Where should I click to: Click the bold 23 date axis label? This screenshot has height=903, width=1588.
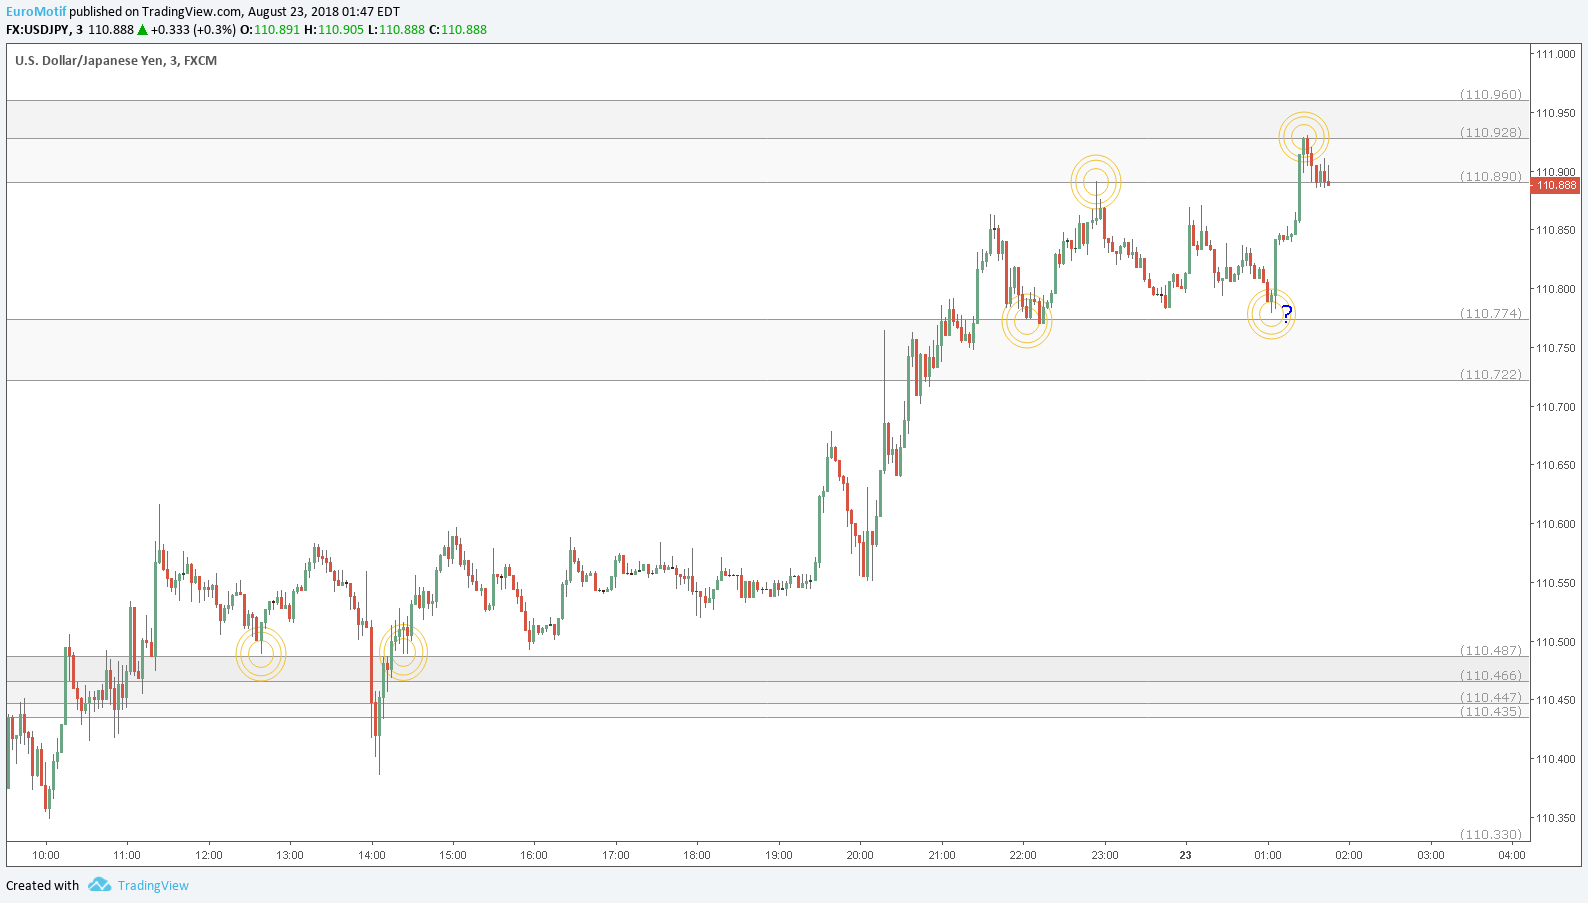click(x=1186, y=855)
